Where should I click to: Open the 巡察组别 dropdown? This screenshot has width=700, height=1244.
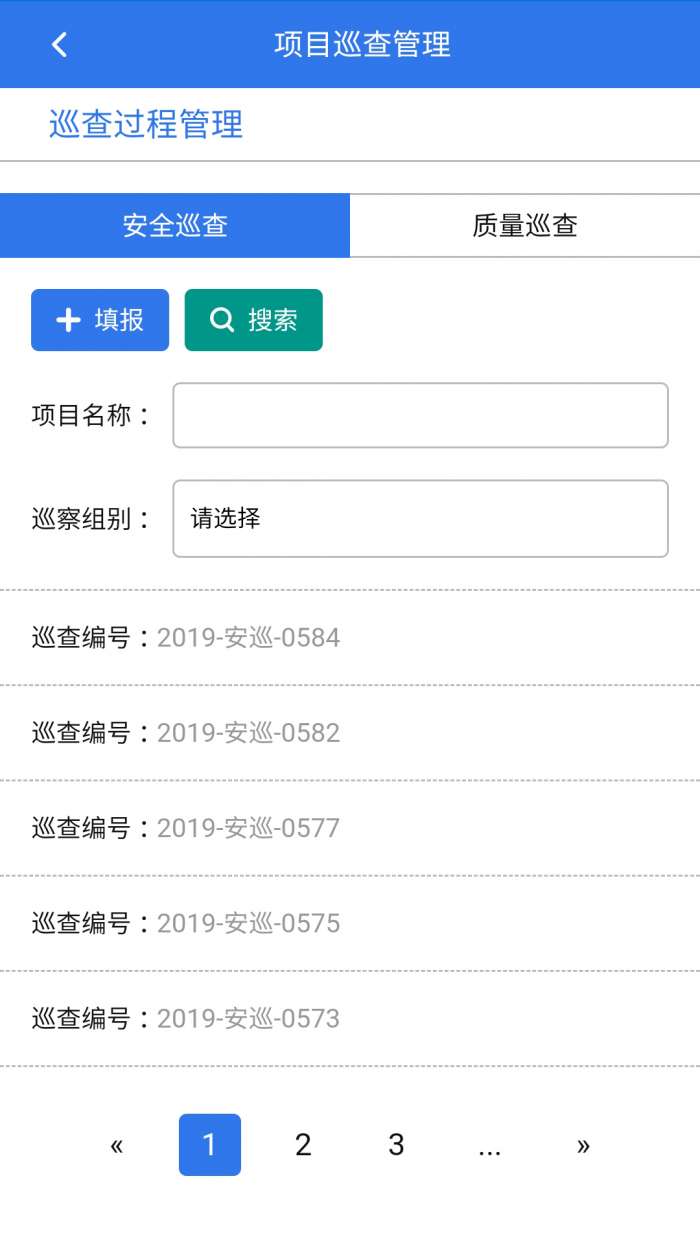420,518
